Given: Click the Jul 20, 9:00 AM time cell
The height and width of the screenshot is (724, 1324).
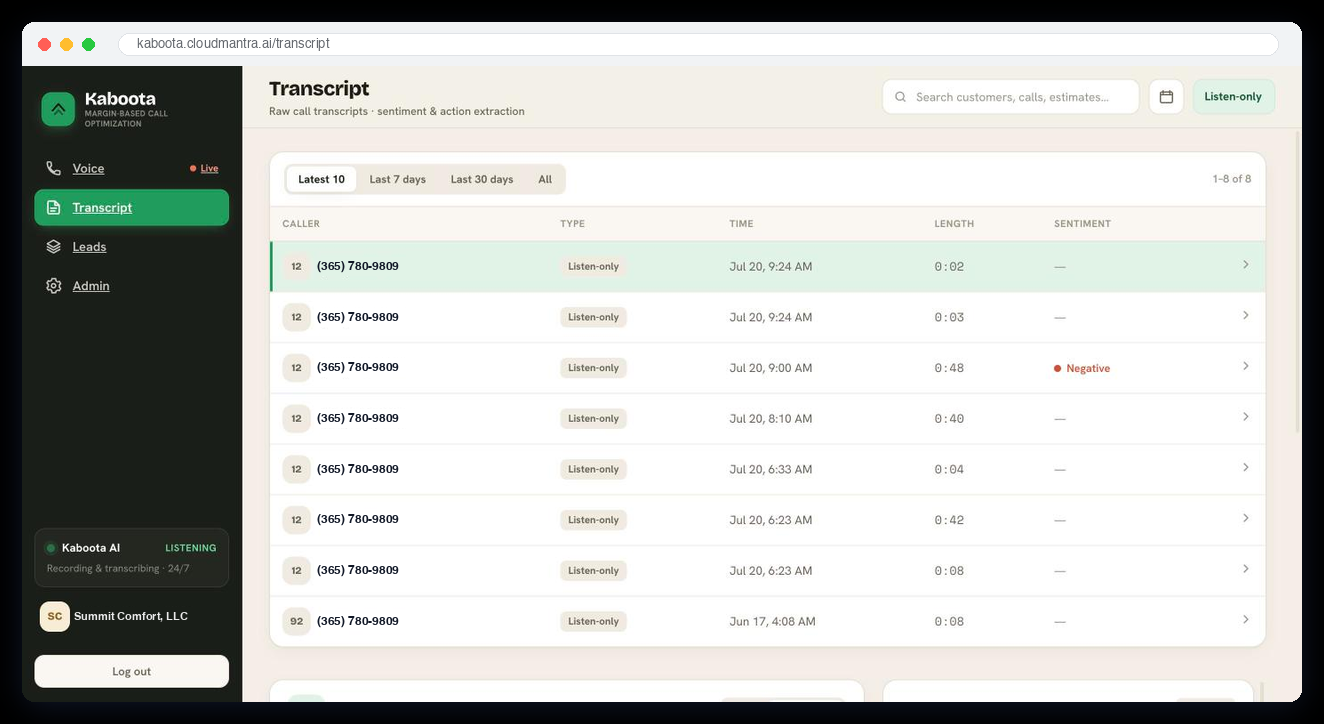Looking at the screenshot, I should pos(770,368).
